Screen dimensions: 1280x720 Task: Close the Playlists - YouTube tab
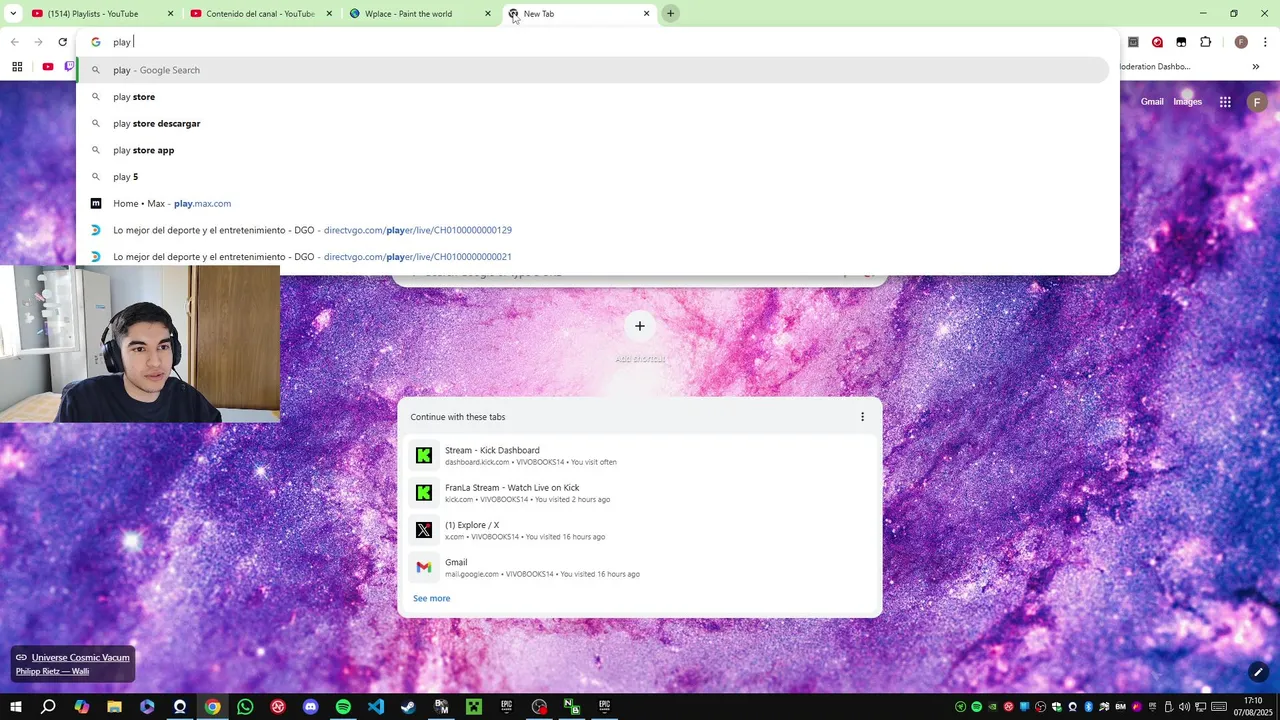coord(170,14)
